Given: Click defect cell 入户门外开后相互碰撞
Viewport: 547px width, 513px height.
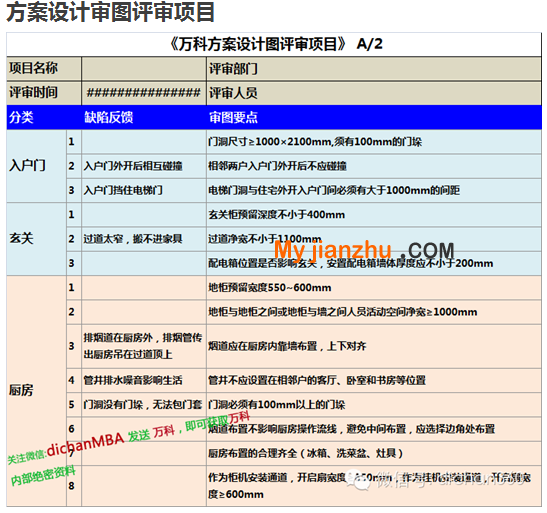Looking at the screenshot, I should pyautogui.click(x=144, y=166).
